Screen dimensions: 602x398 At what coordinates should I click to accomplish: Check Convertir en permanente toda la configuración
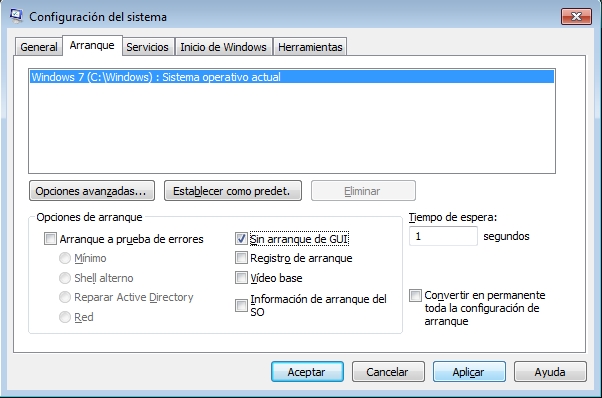tap(415, 296)
